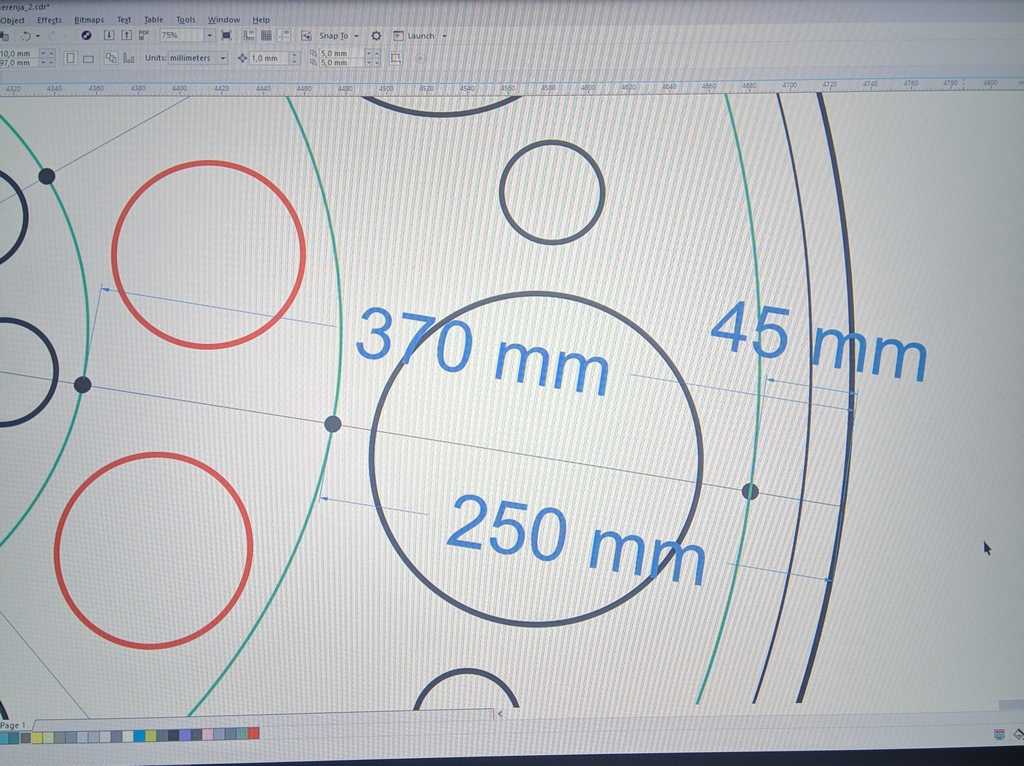Click the apply layout to all pages icon

pyautogui.click(x=111, y=58)
